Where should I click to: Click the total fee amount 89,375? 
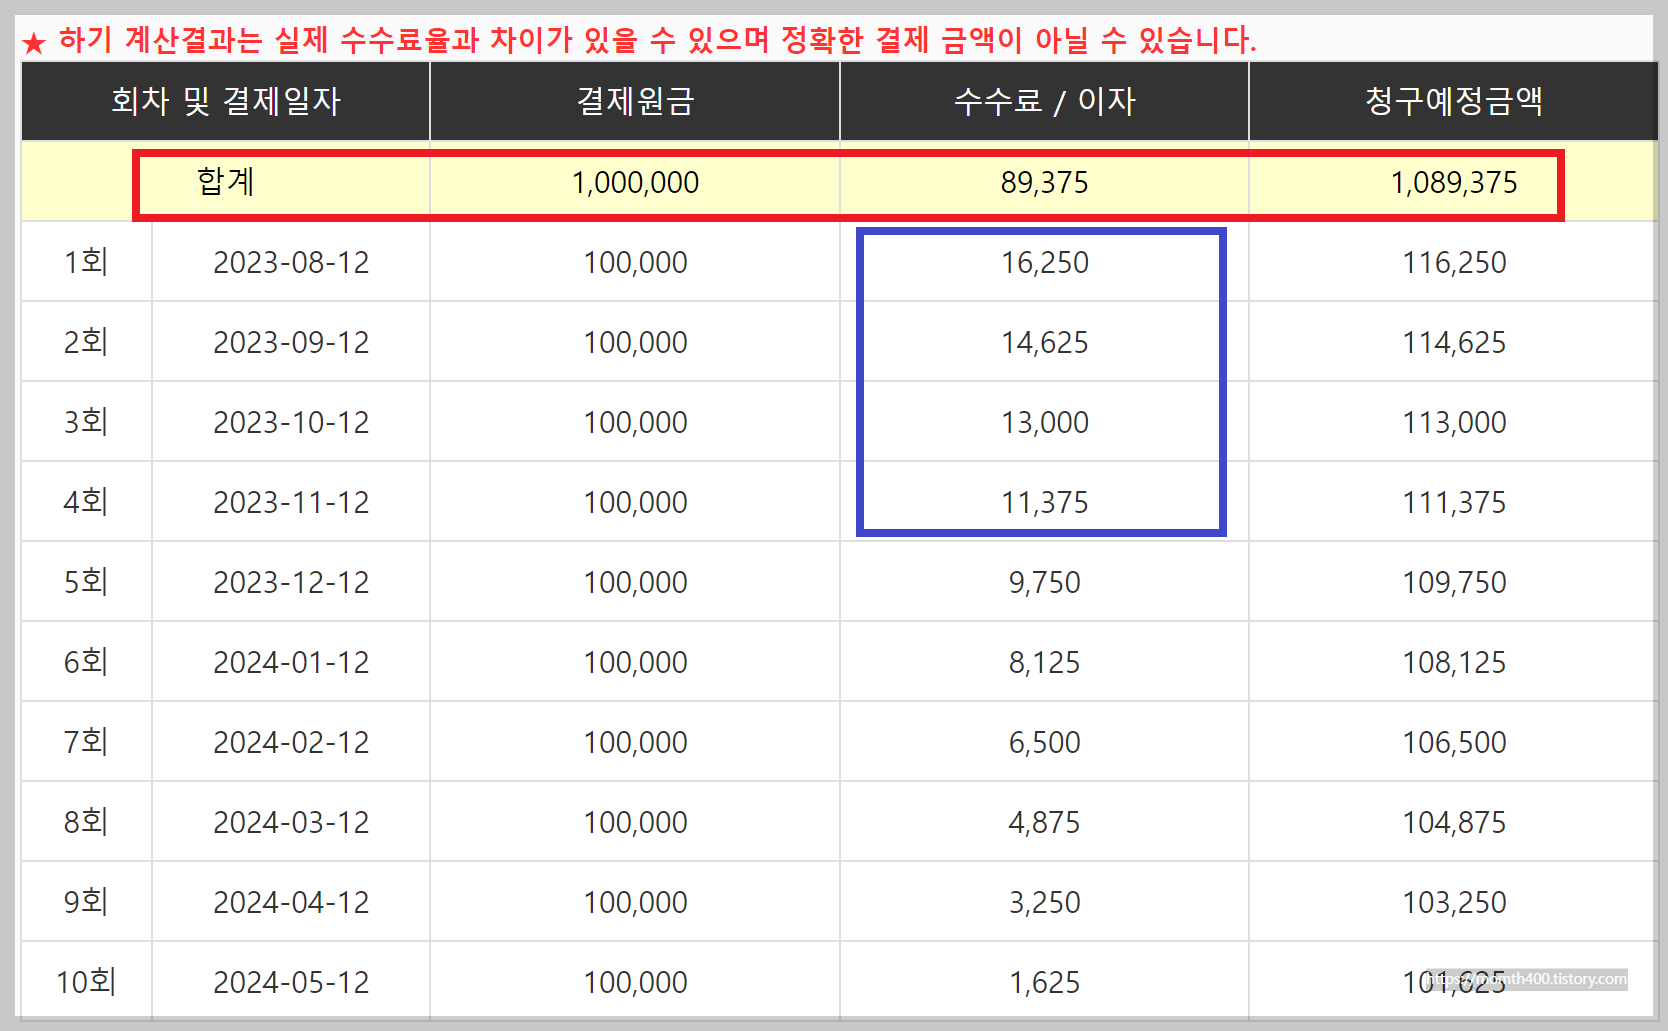point(1044,182)
